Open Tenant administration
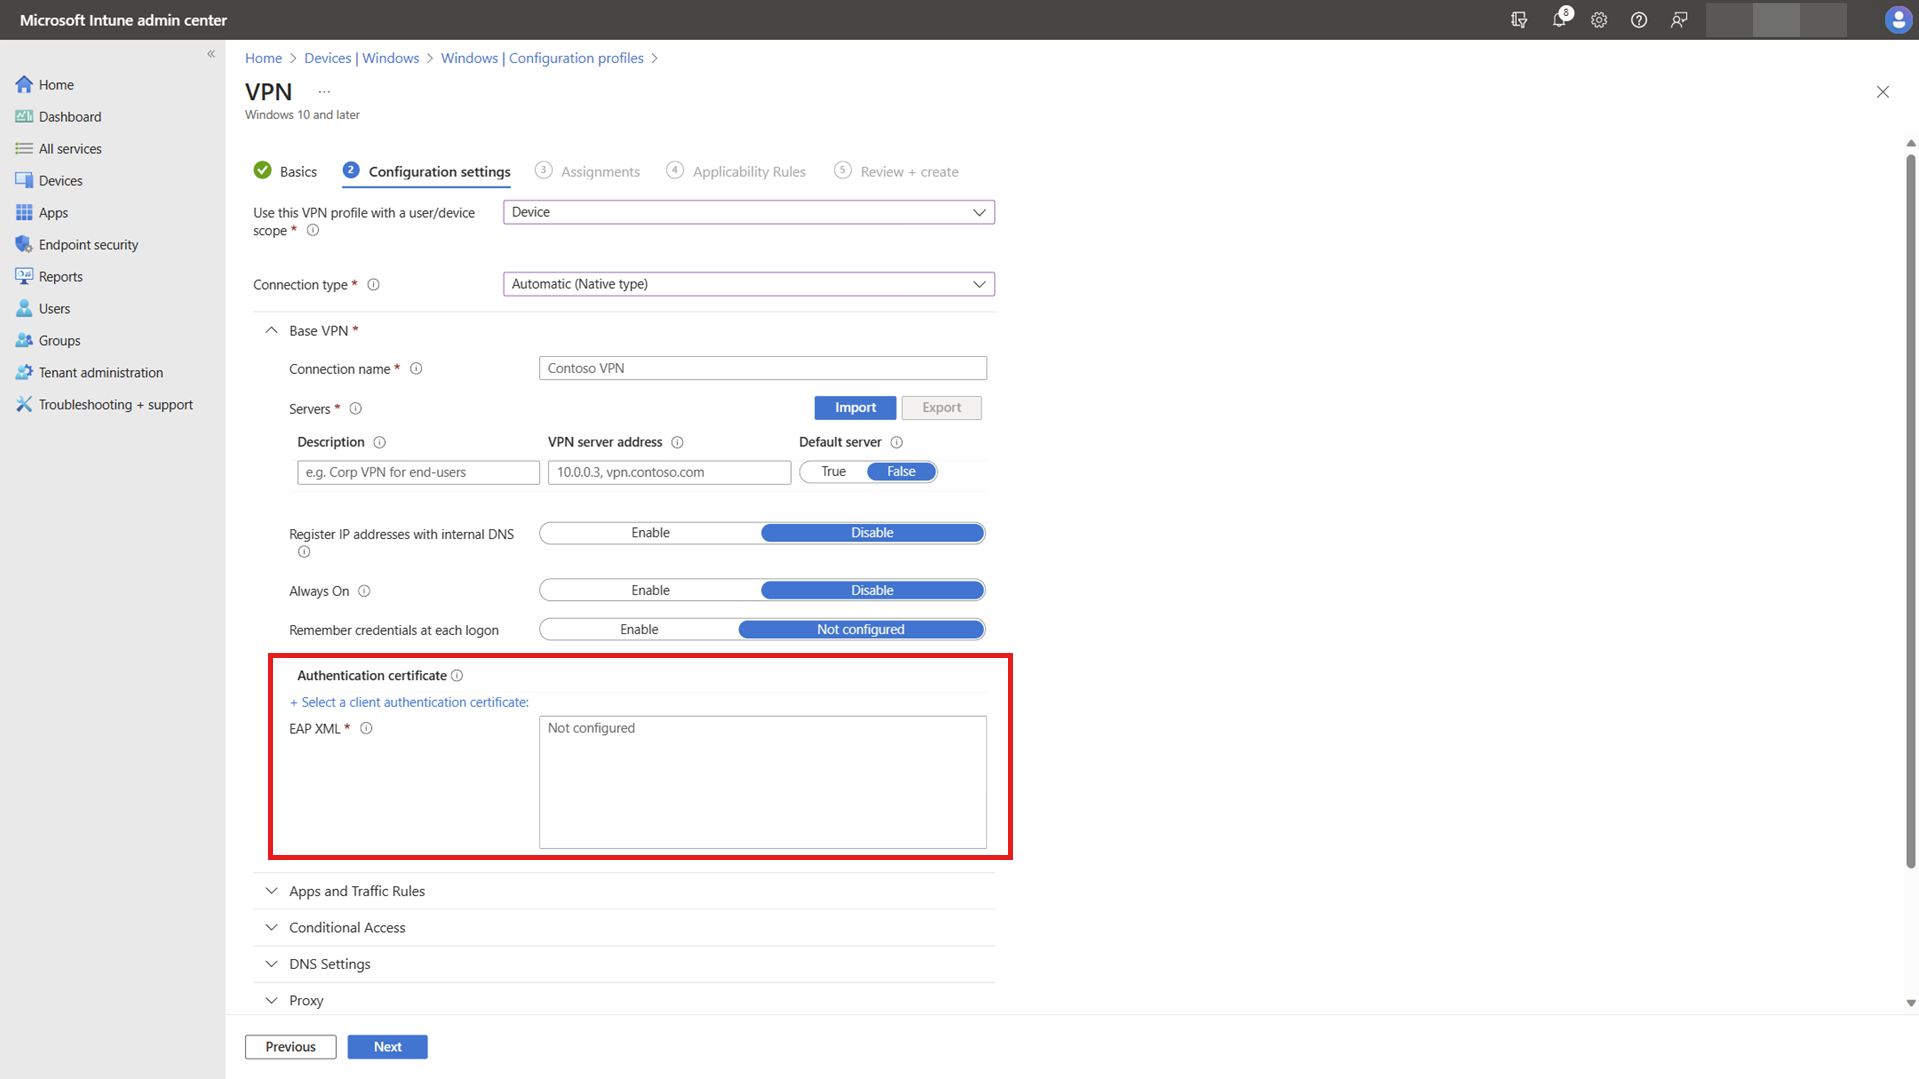 (100, 372)
